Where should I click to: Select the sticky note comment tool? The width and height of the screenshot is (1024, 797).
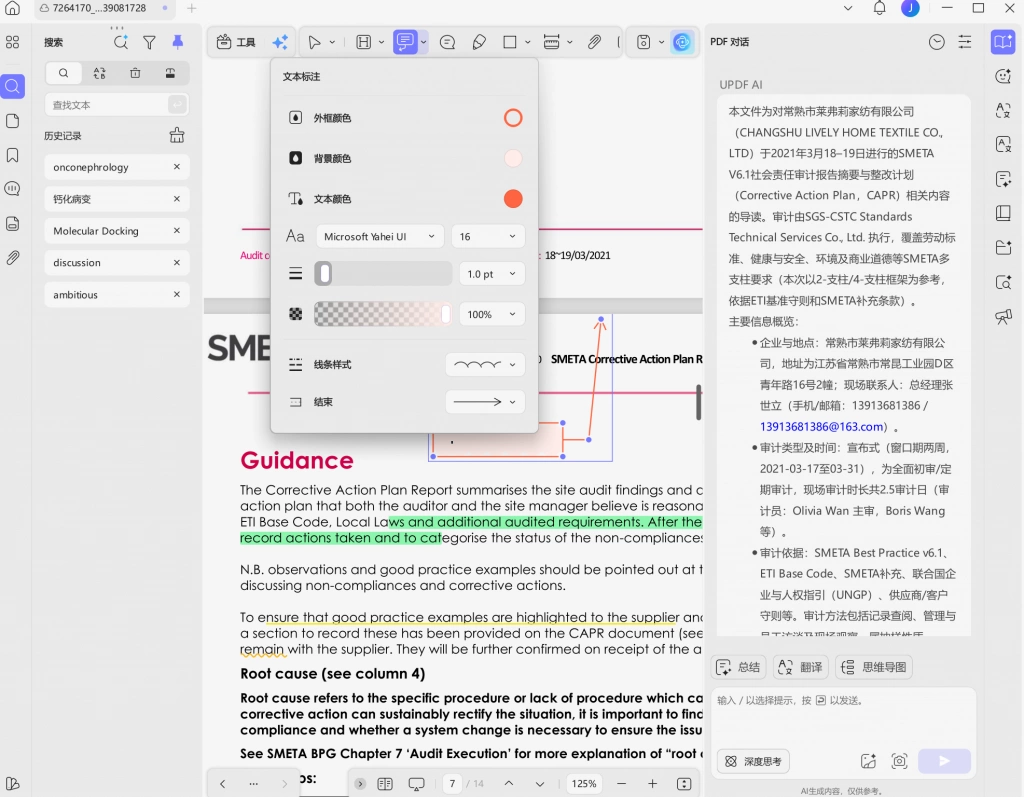pos(447,42)
